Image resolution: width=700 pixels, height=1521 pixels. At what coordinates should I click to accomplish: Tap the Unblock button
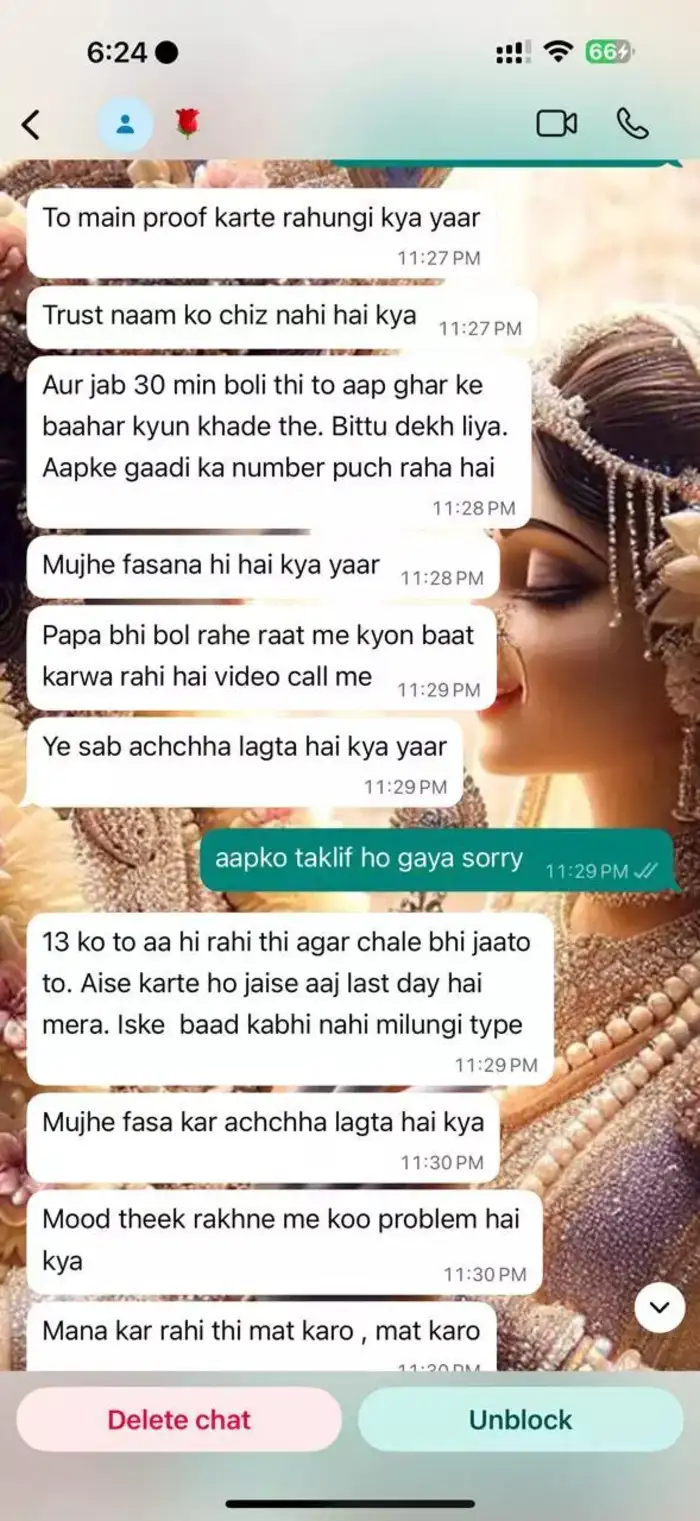[520, 1419]
